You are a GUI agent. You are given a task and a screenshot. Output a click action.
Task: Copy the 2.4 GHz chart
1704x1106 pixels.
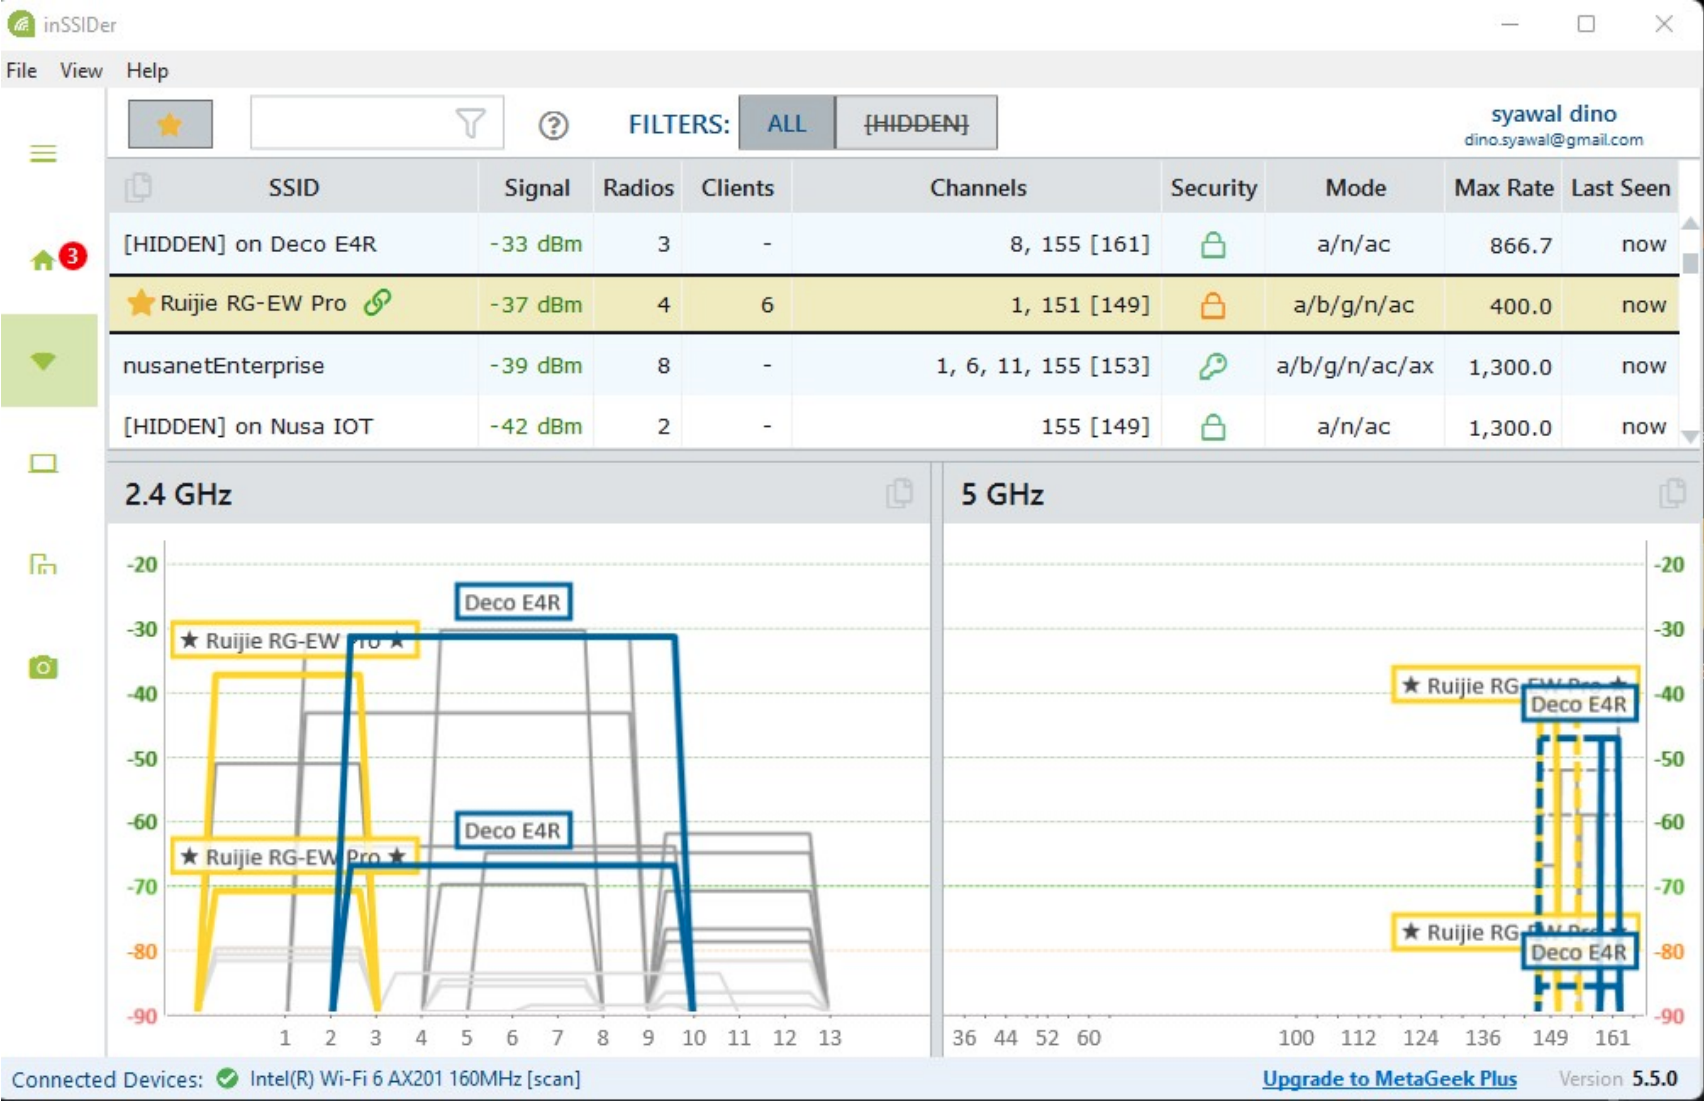tap(898, 493)
